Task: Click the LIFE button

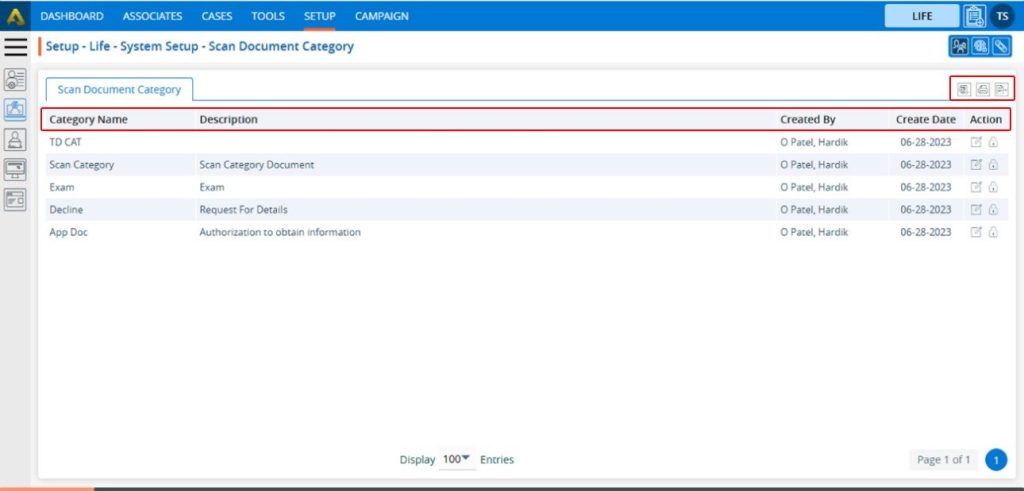Action: tap(922, 16)
